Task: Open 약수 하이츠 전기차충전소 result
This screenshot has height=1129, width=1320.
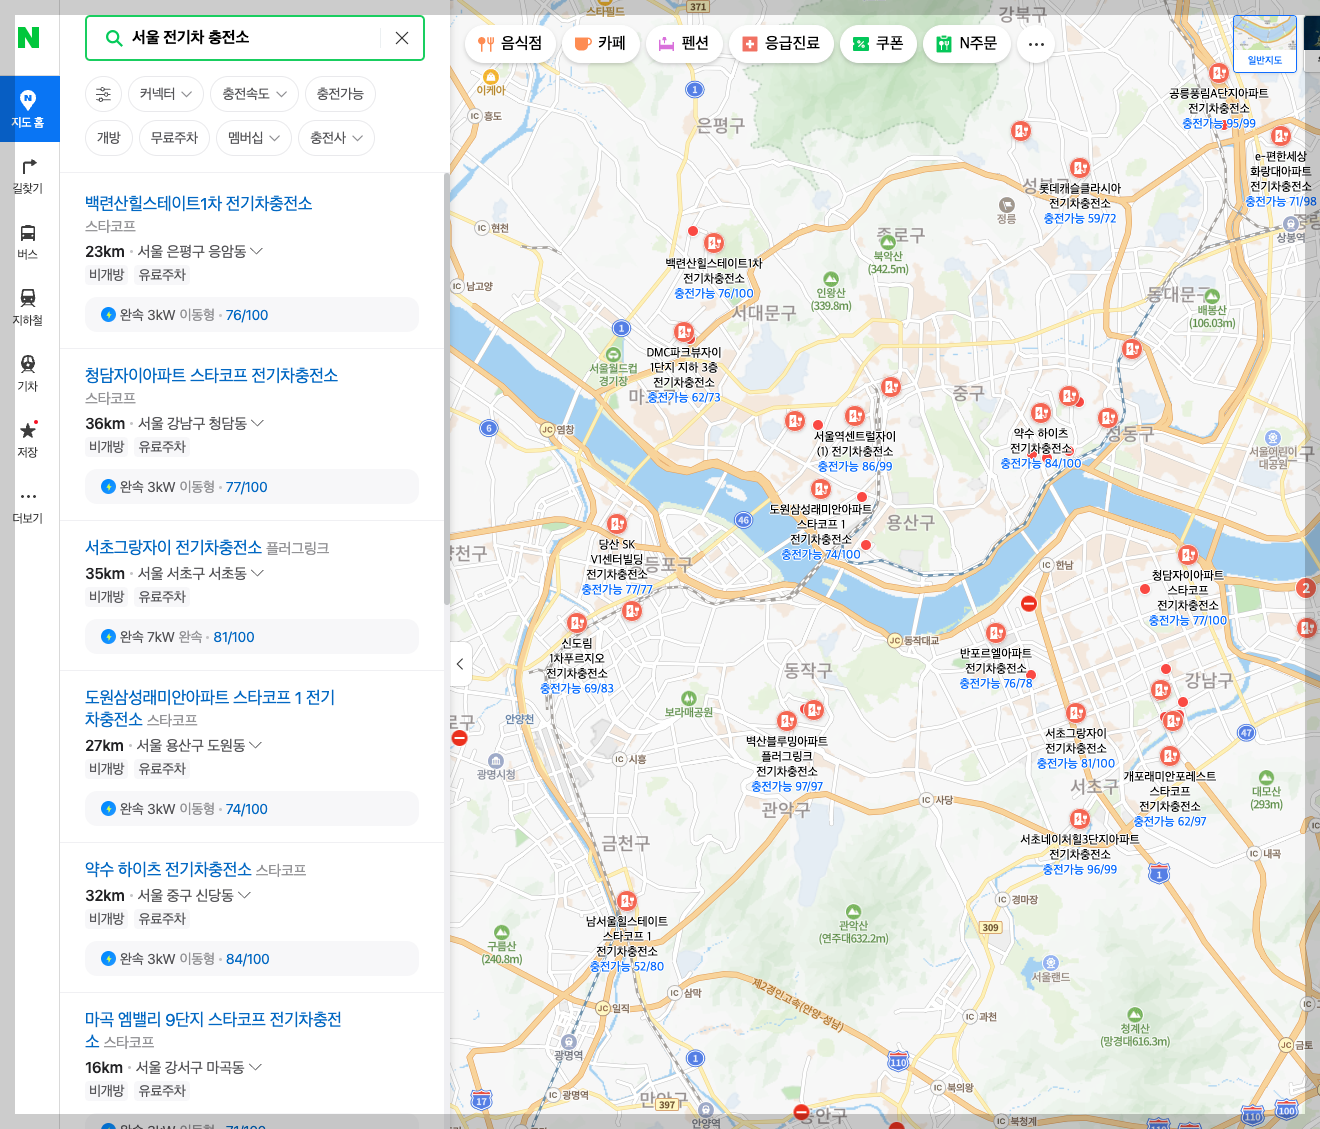Action: tap(168, 869)
